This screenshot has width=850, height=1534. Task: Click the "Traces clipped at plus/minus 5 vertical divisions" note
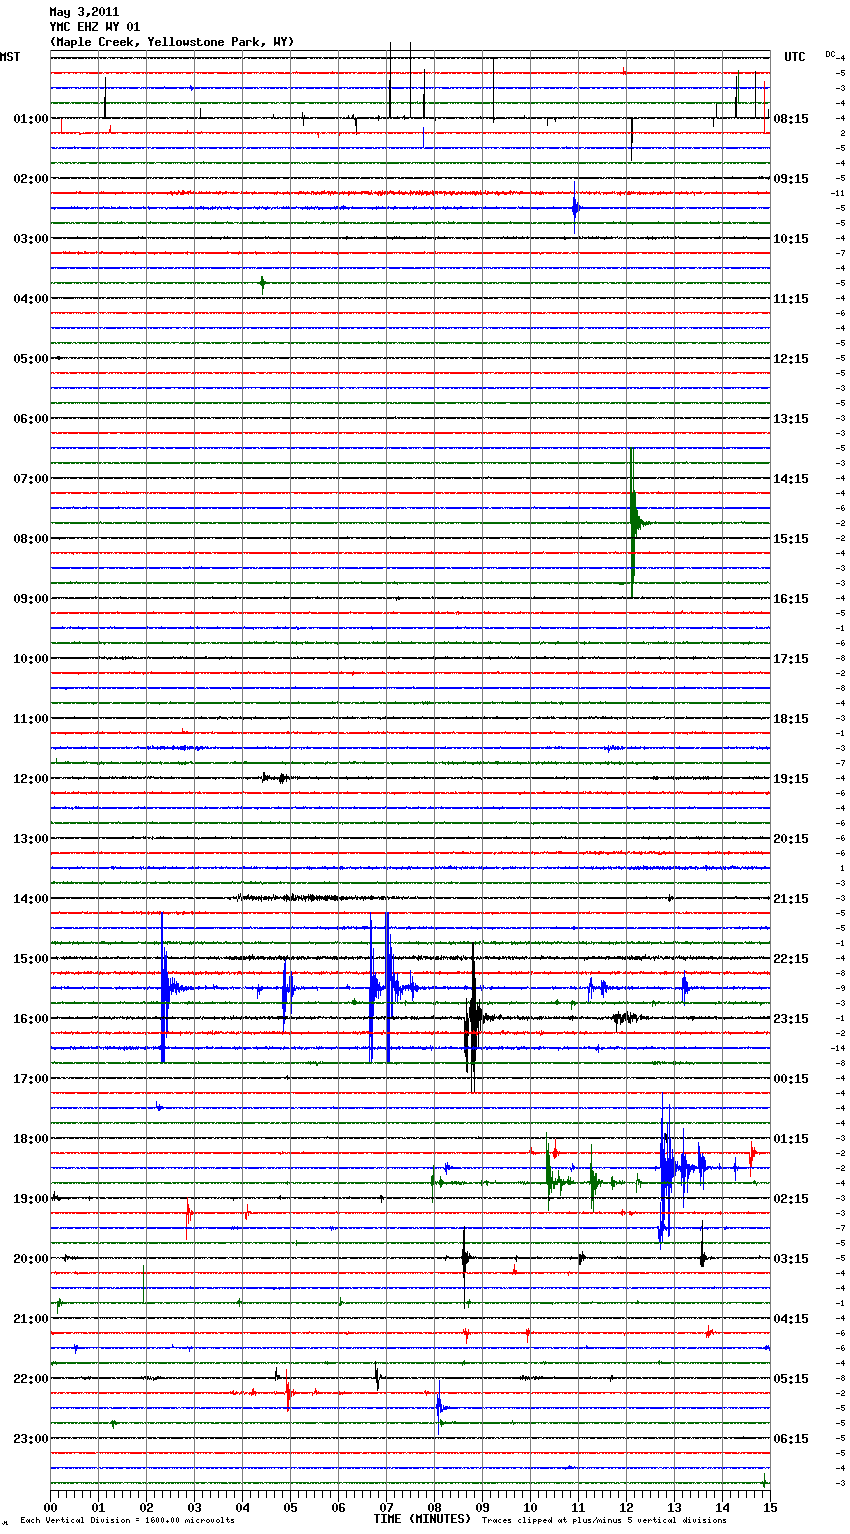[604, 1521]
